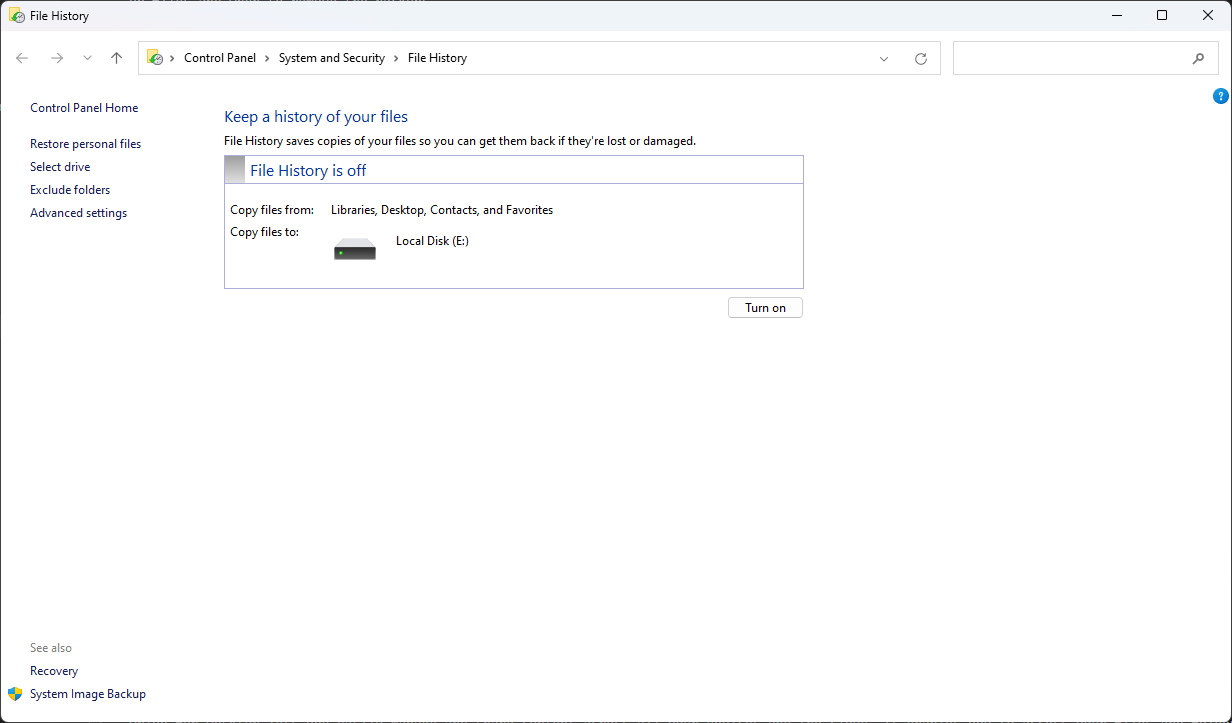Go up one level with Up arrow
Screen dimensions: 1232x723
[116, 58]
